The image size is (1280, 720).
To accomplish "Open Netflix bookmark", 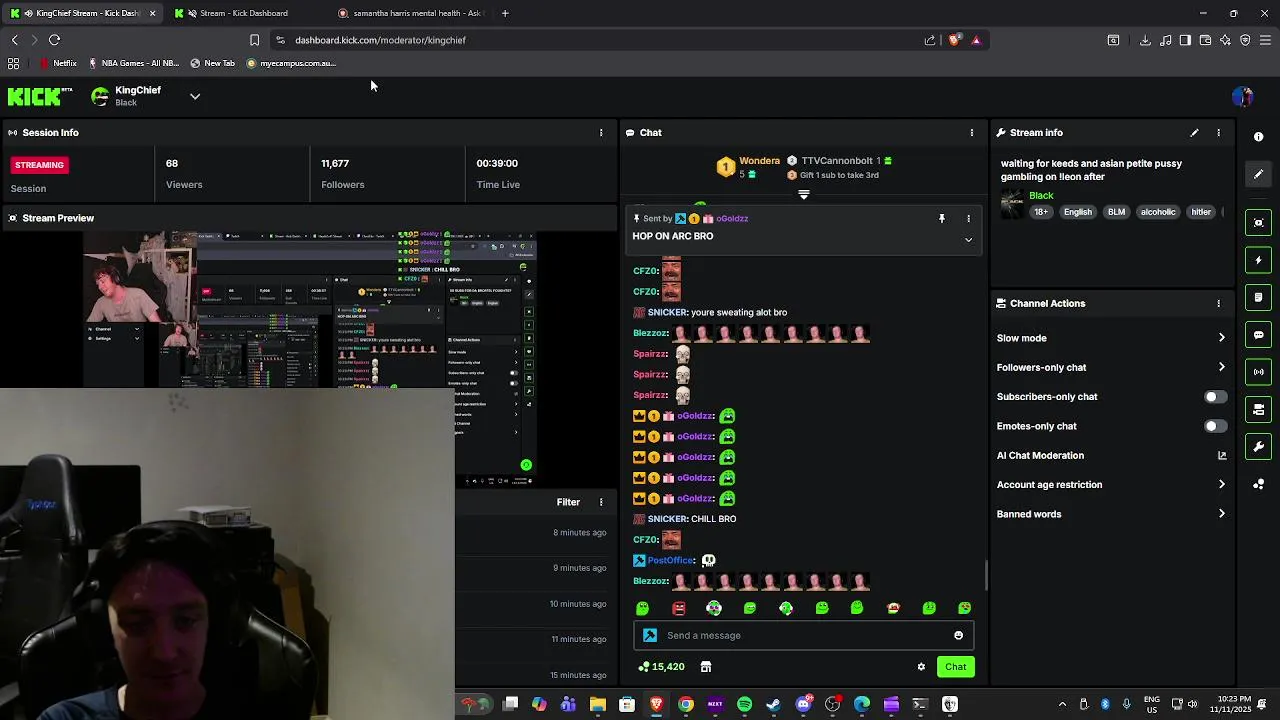I will point(58,63).
